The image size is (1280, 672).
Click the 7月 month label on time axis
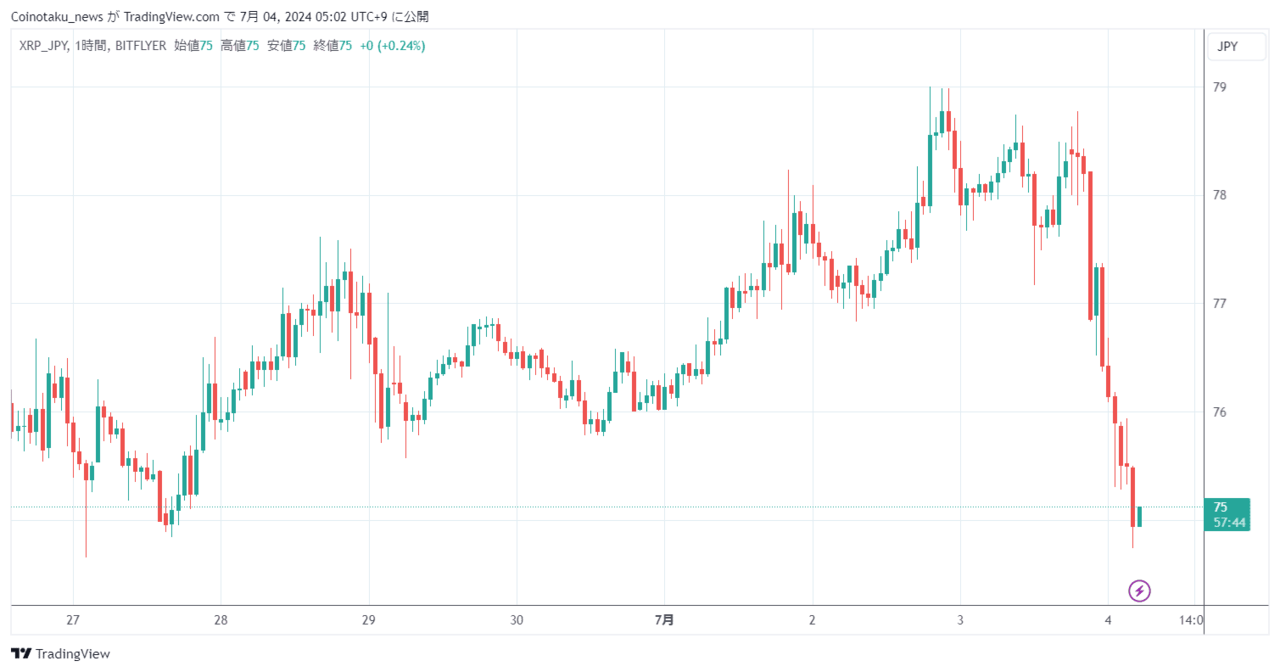point(664,620)
